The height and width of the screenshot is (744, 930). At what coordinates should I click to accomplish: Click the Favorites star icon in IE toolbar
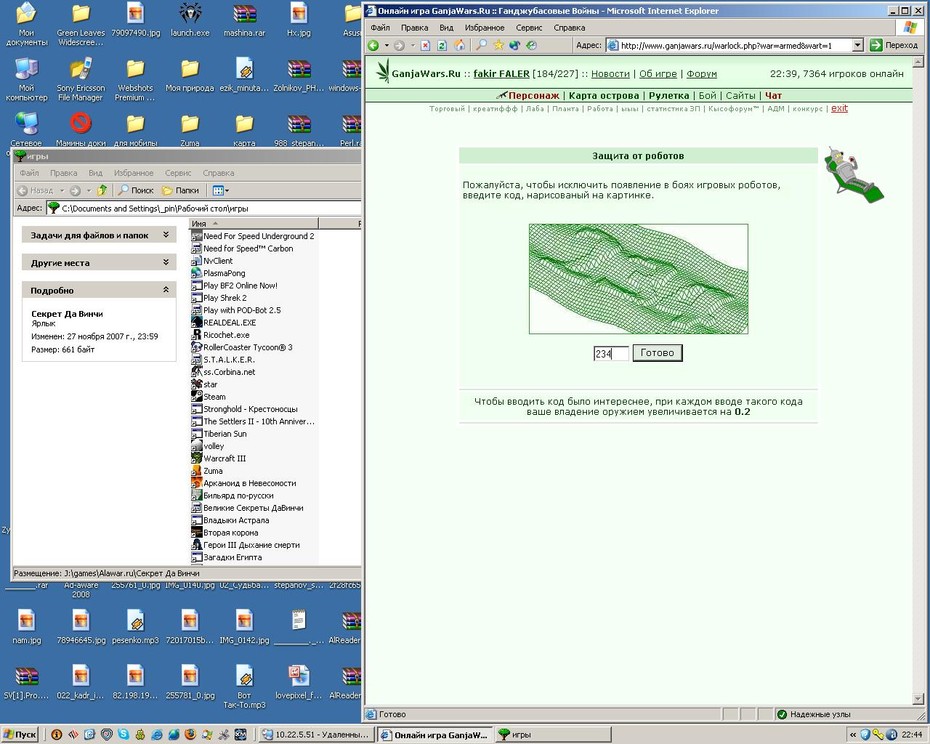click(498, 45)
